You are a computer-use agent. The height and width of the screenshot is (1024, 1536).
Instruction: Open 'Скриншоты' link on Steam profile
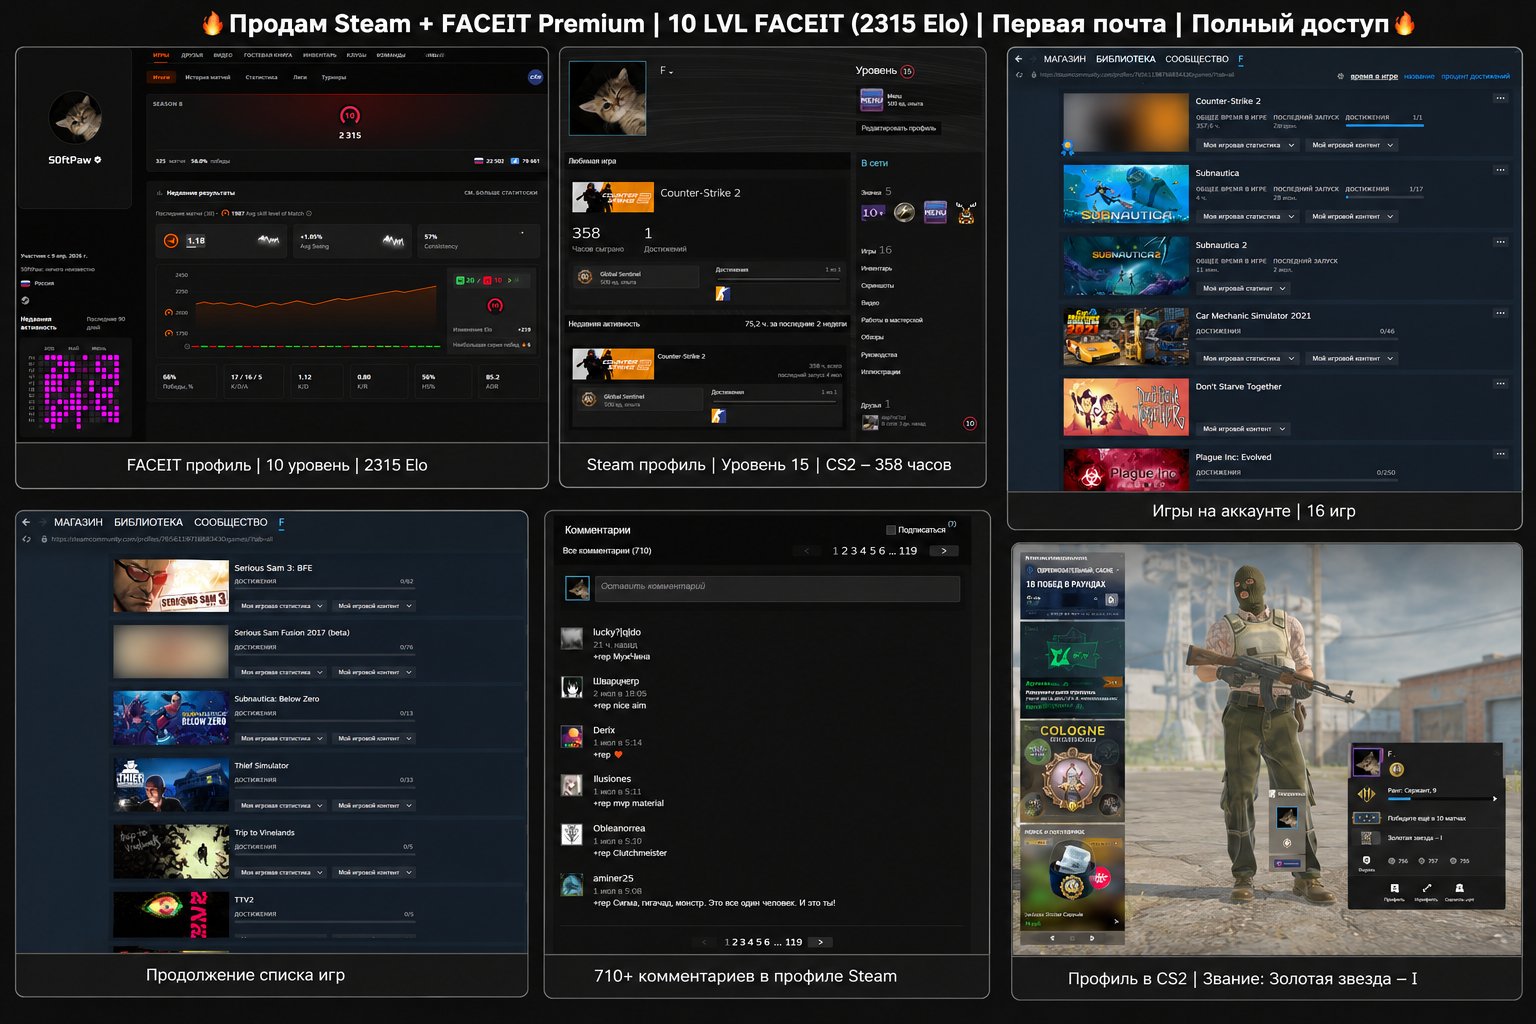877,285
